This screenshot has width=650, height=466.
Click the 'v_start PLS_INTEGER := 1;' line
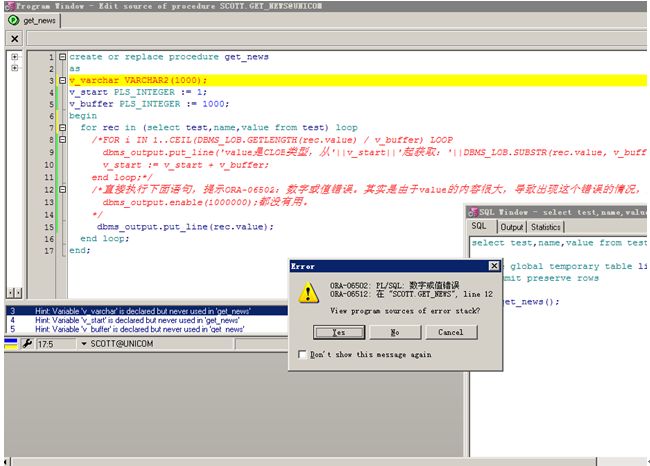pos(138,92)
